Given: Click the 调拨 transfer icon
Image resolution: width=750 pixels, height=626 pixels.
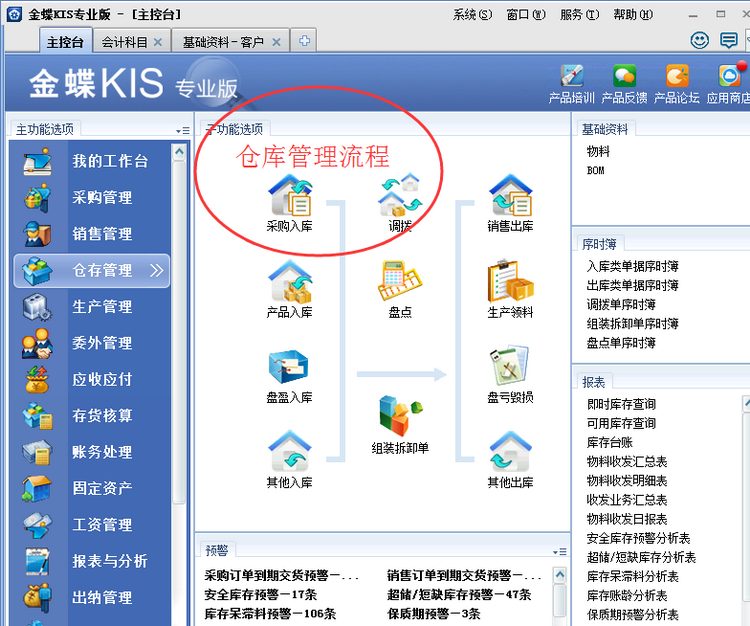Looking at the screenshot, I should point(399,196).
